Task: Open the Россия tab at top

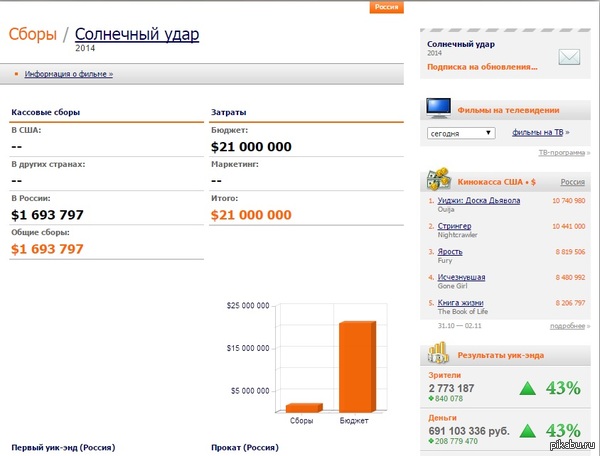Action: 386,7
